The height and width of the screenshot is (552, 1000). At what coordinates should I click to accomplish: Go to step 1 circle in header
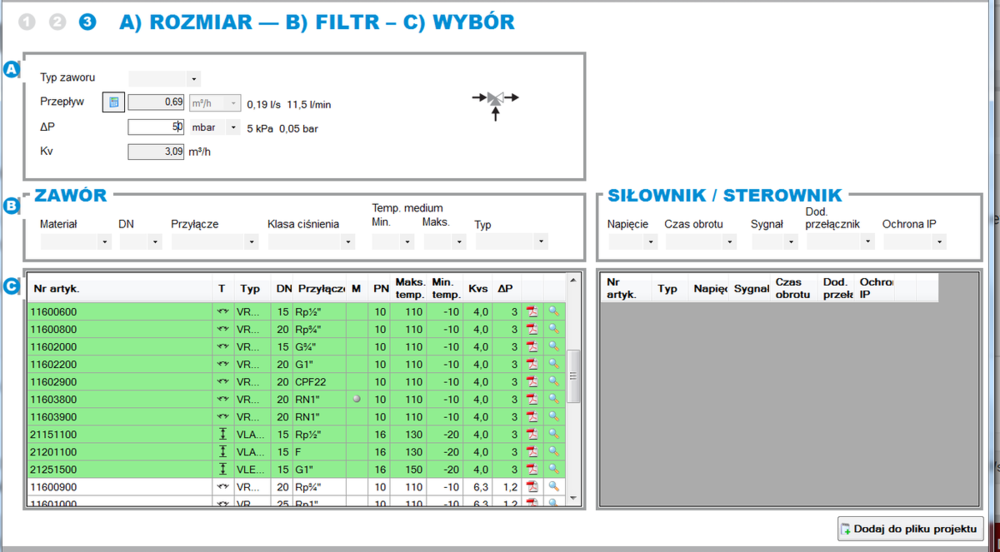[28, 21]
